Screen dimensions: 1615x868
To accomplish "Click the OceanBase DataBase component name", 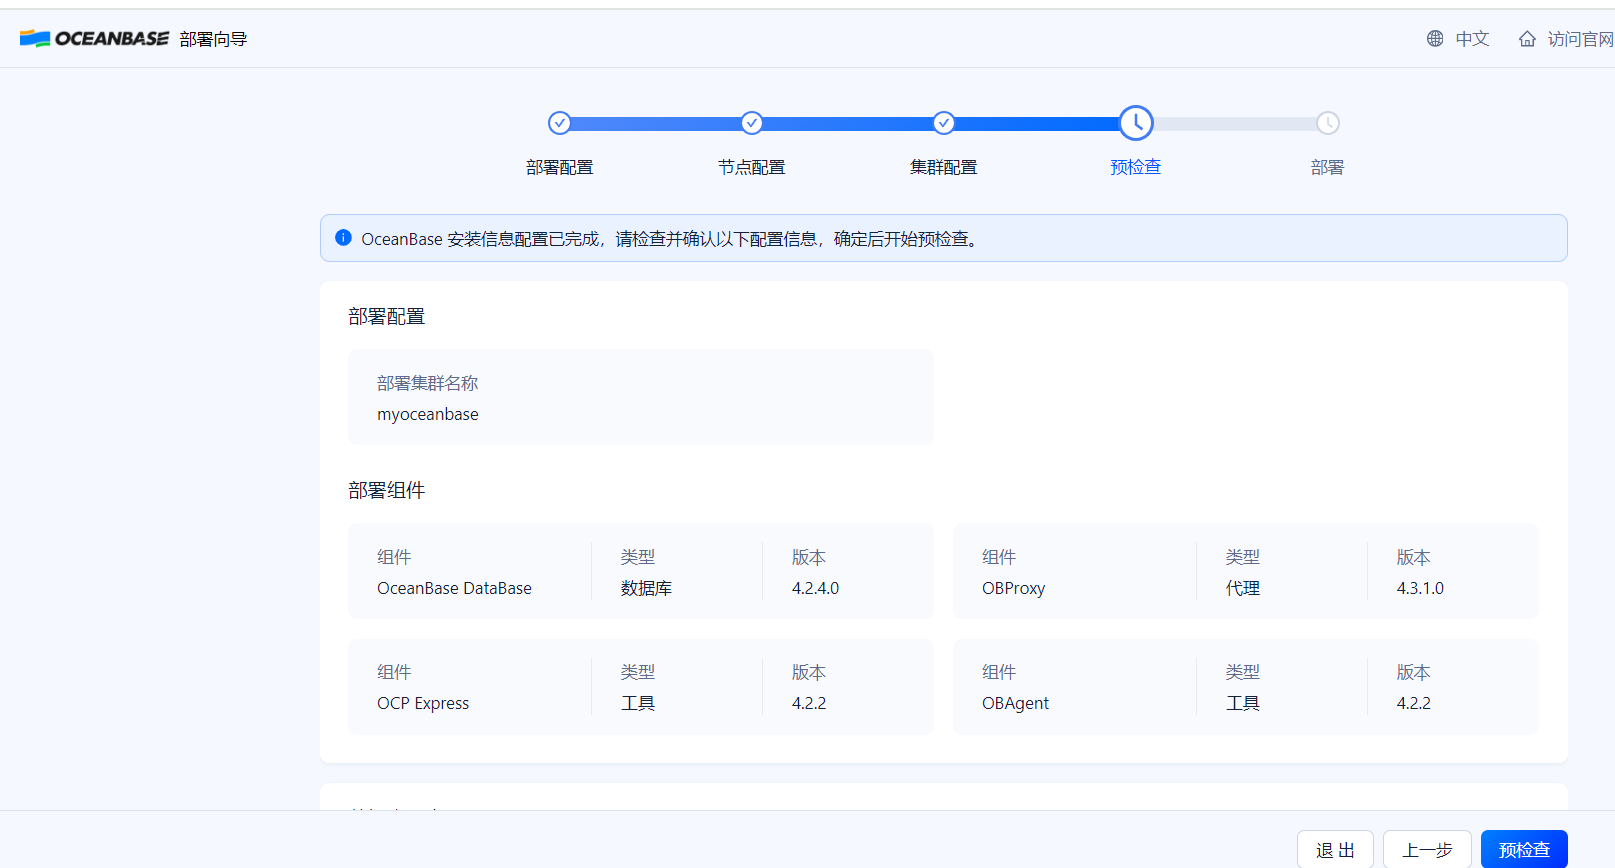I will (x=454, y=588).
